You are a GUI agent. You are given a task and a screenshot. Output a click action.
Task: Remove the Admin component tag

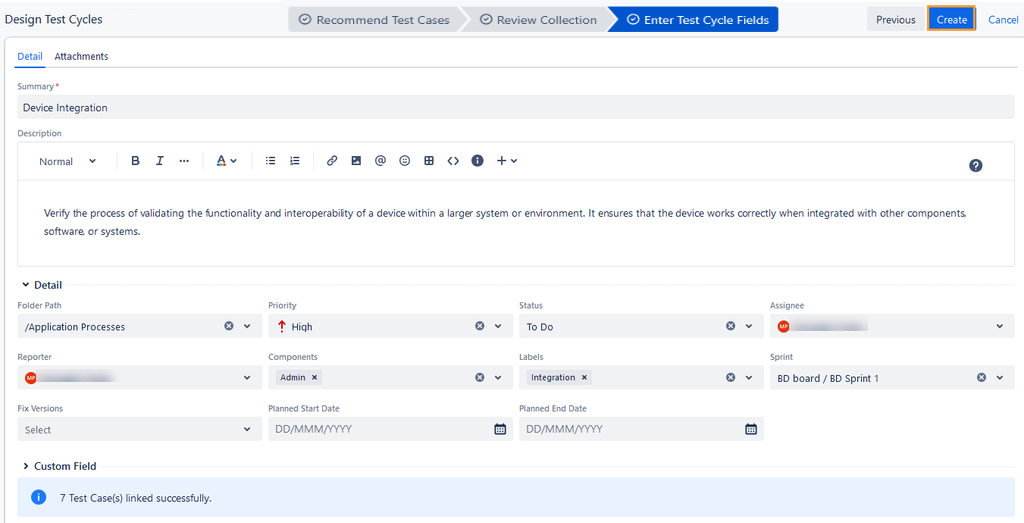point(314,378)
